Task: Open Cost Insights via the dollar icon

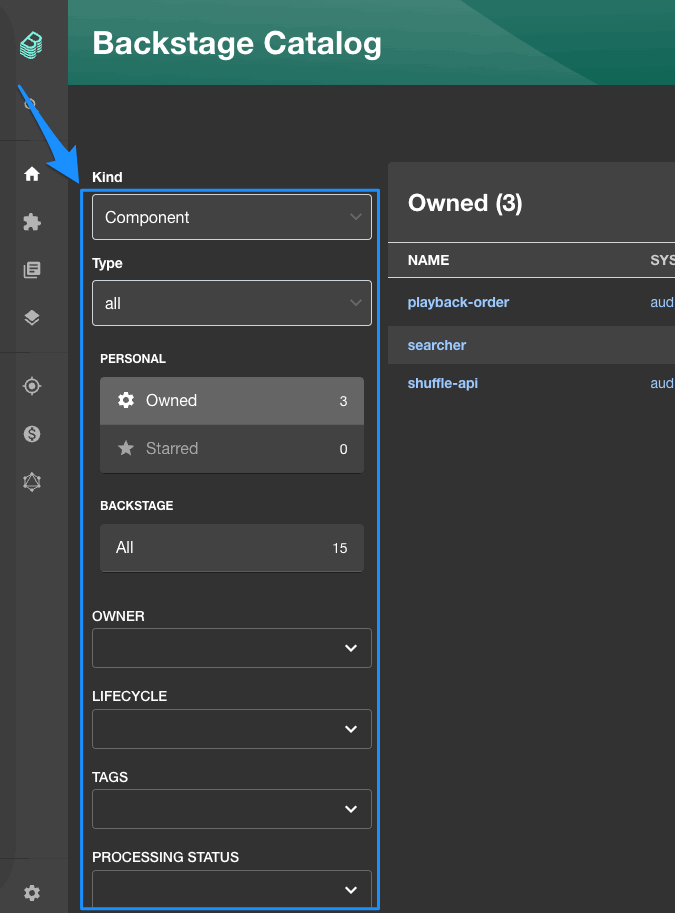Action: tap(30, 434)
